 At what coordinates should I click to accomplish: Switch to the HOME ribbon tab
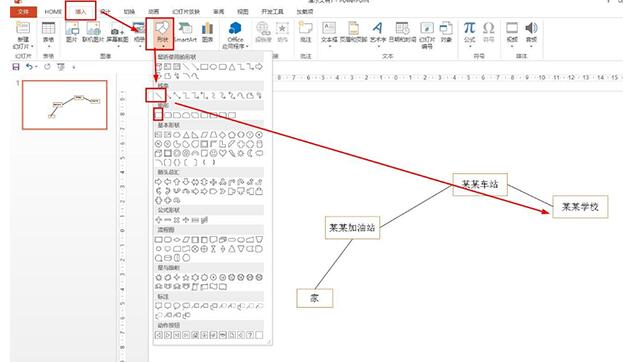[x=53, y=12]
